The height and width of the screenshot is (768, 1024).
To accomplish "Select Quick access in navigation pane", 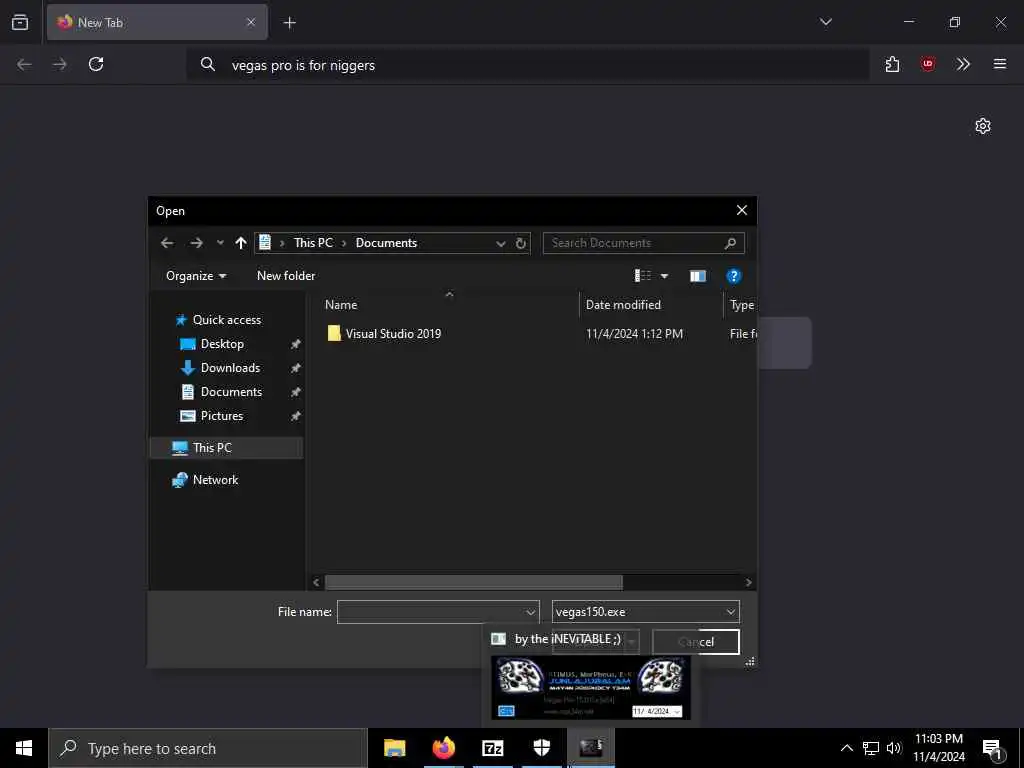I will [x=227, y=320].
